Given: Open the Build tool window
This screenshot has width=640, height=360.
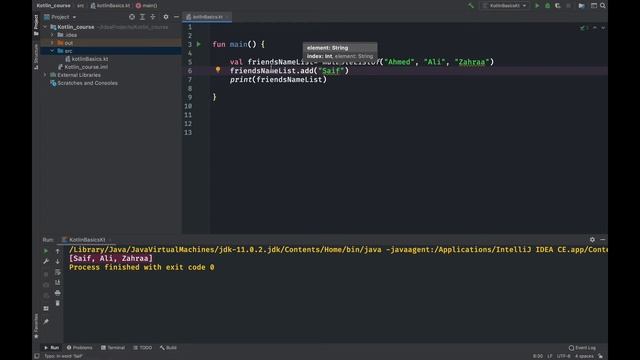Looking at the screenshot, I should tap(168, 348).
